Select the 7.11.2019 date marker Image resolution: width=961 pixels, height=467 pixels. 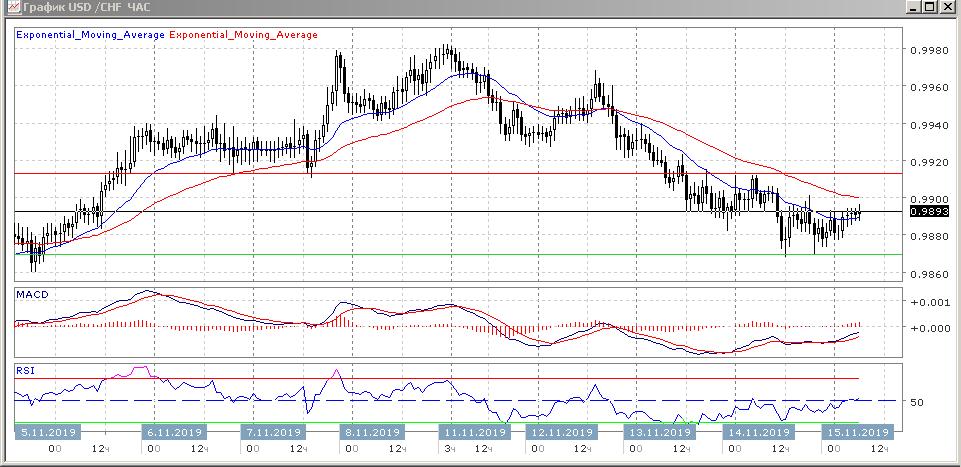tap(273, 433)
